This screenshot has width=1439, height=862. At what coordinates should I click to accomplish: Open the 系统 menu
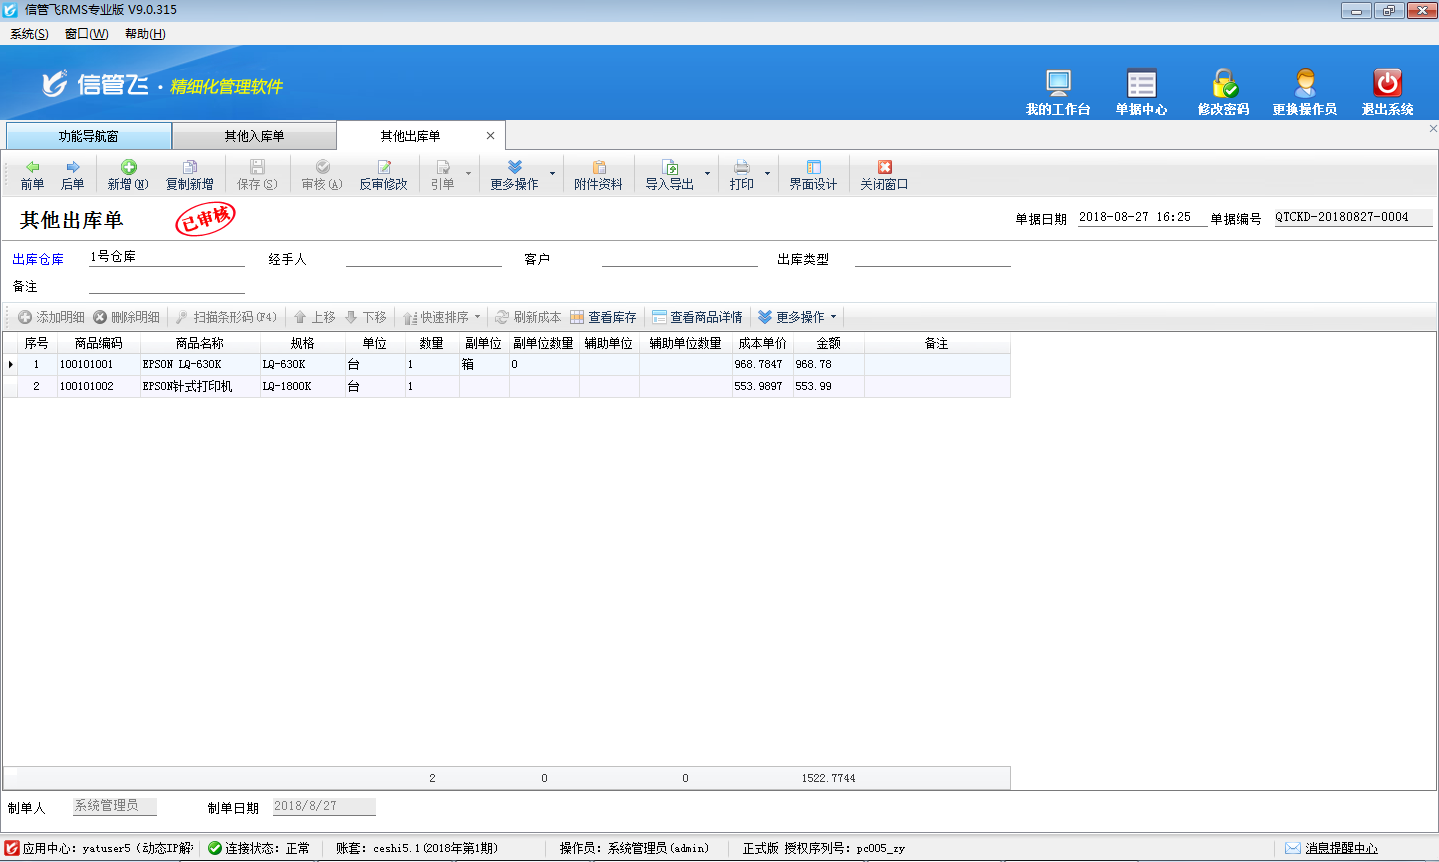tap(29, 34)
